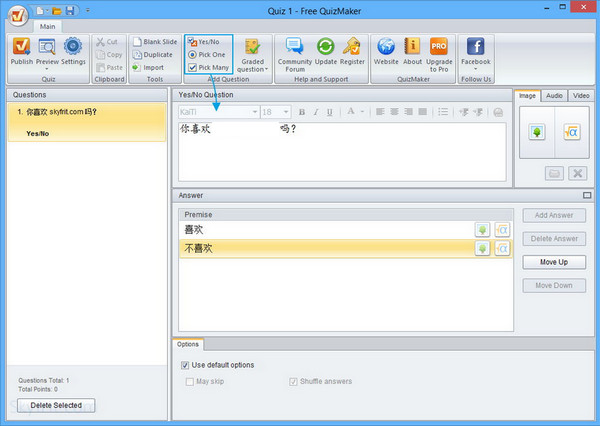The width and height of the screenshot is (600, 426).
Task: Switch to the Audio tab
Action: 555,95
